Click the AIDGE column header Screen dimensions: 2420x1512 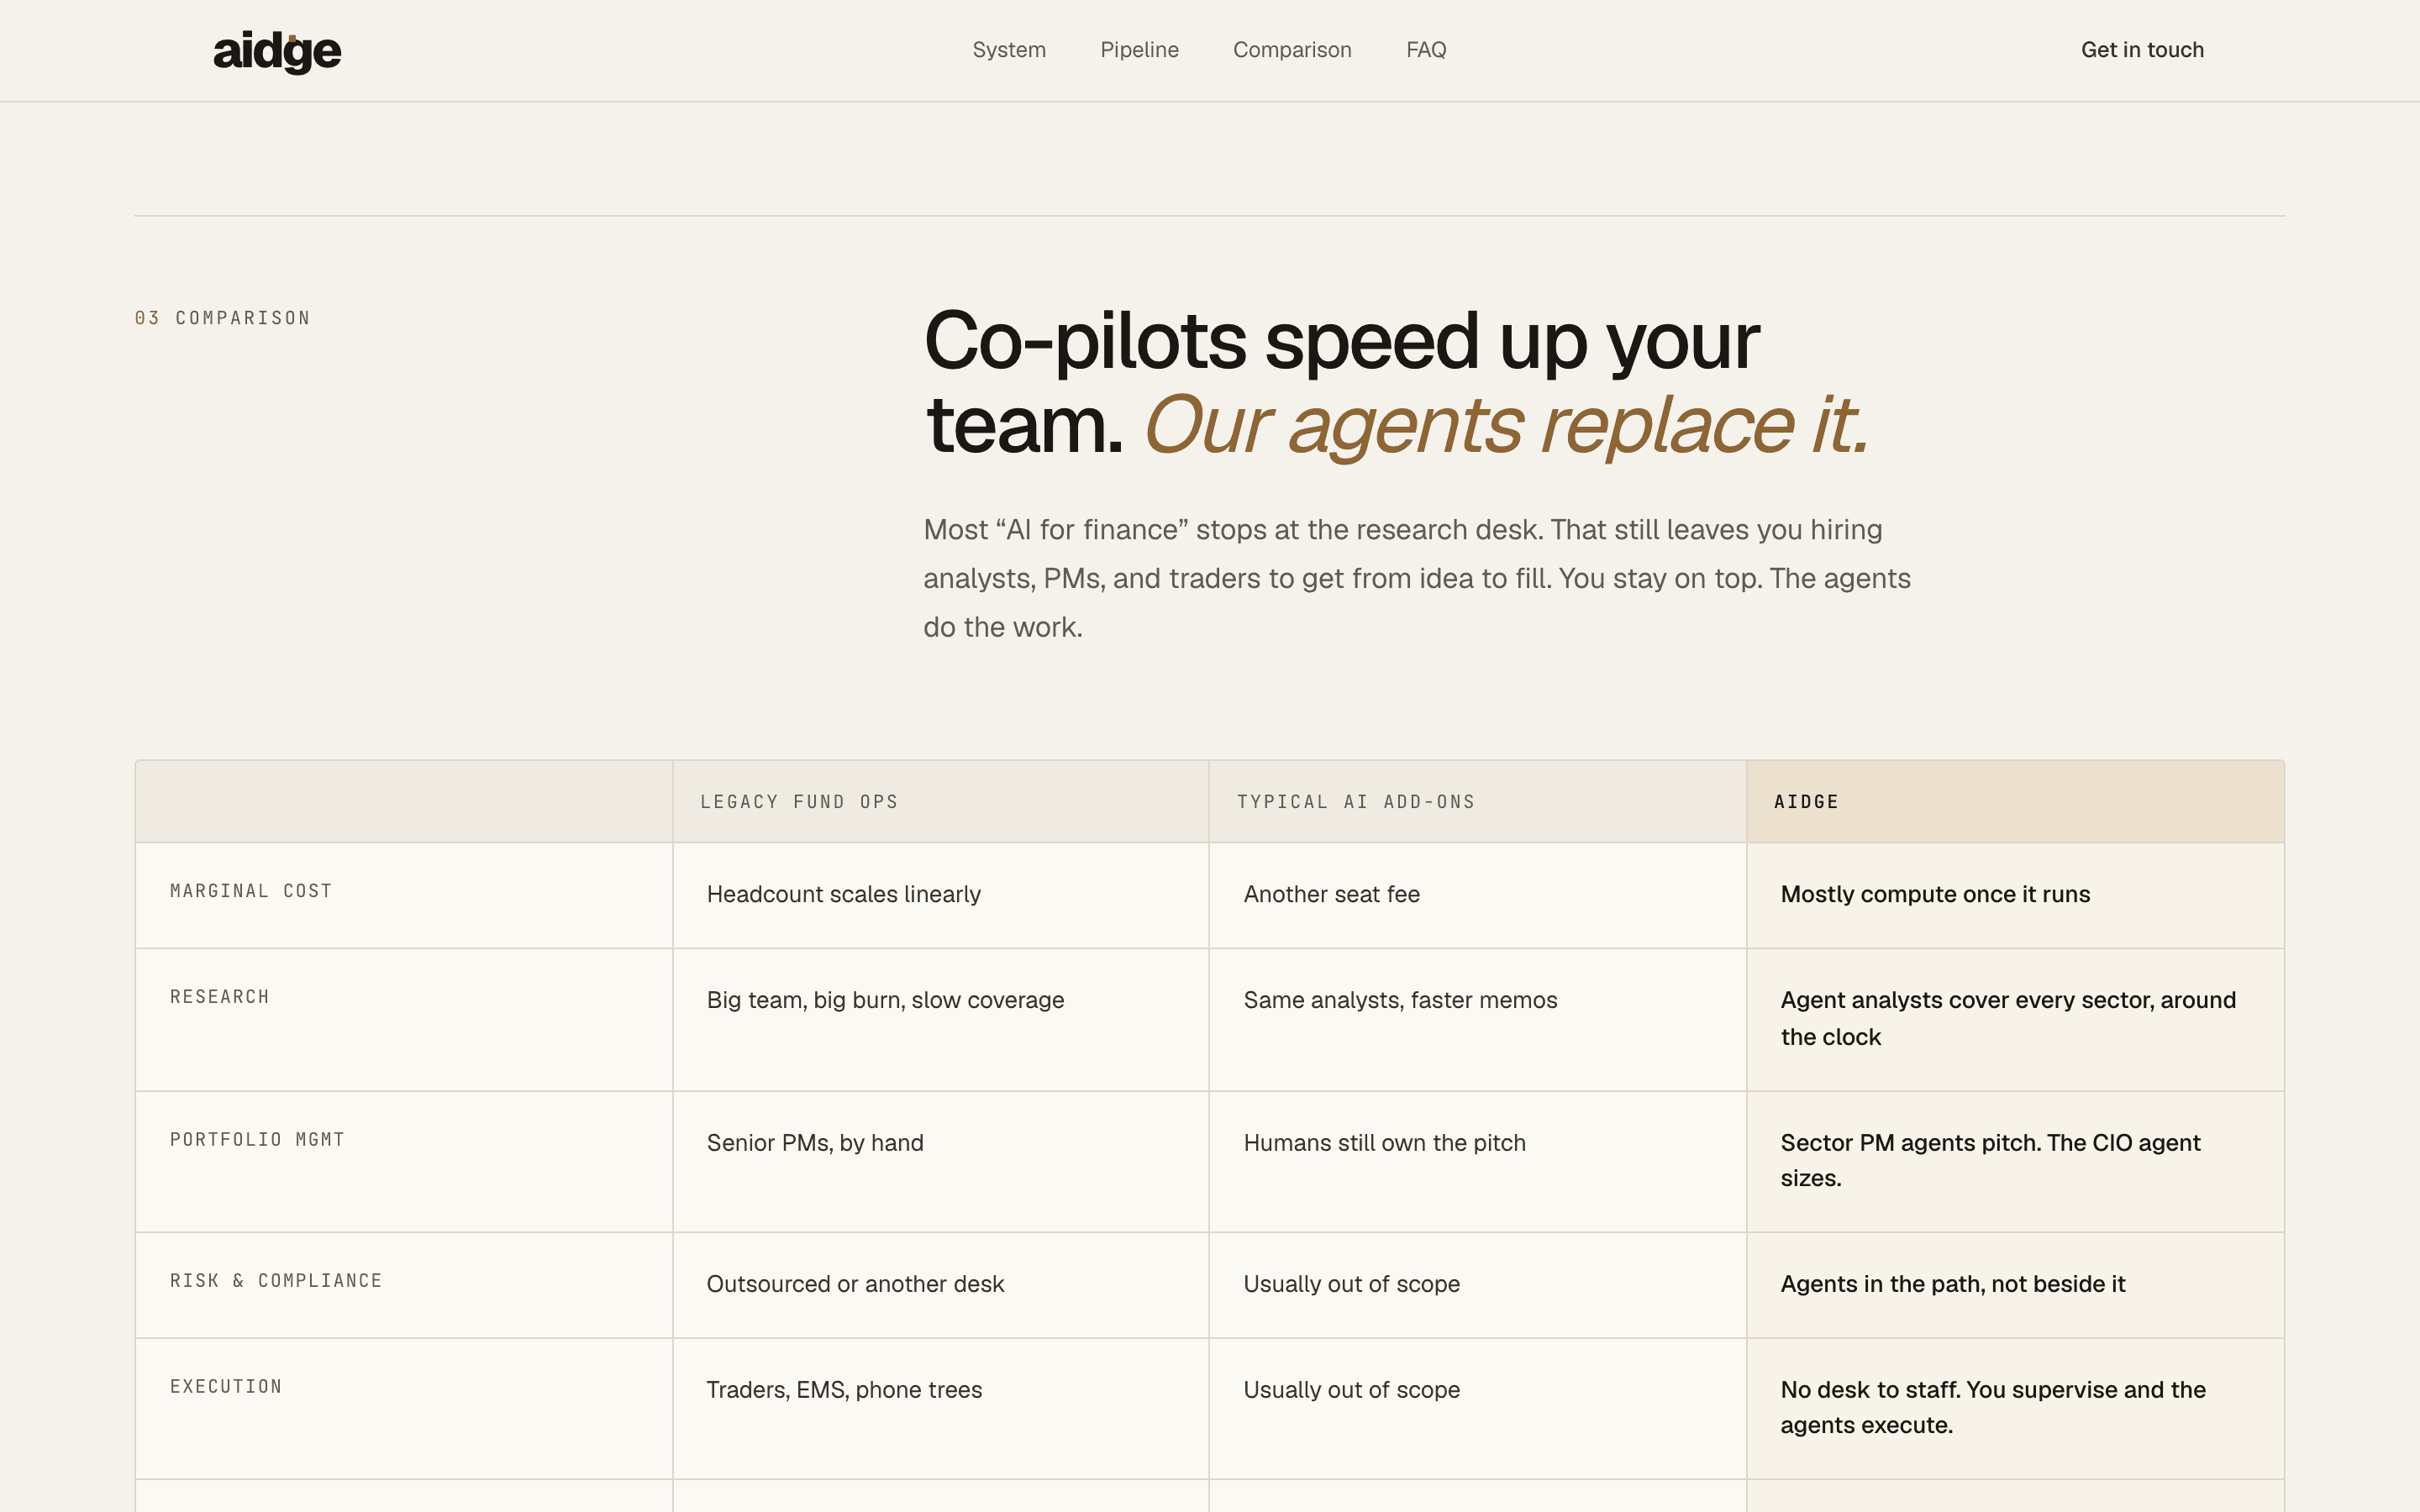tap(1806, 802)
